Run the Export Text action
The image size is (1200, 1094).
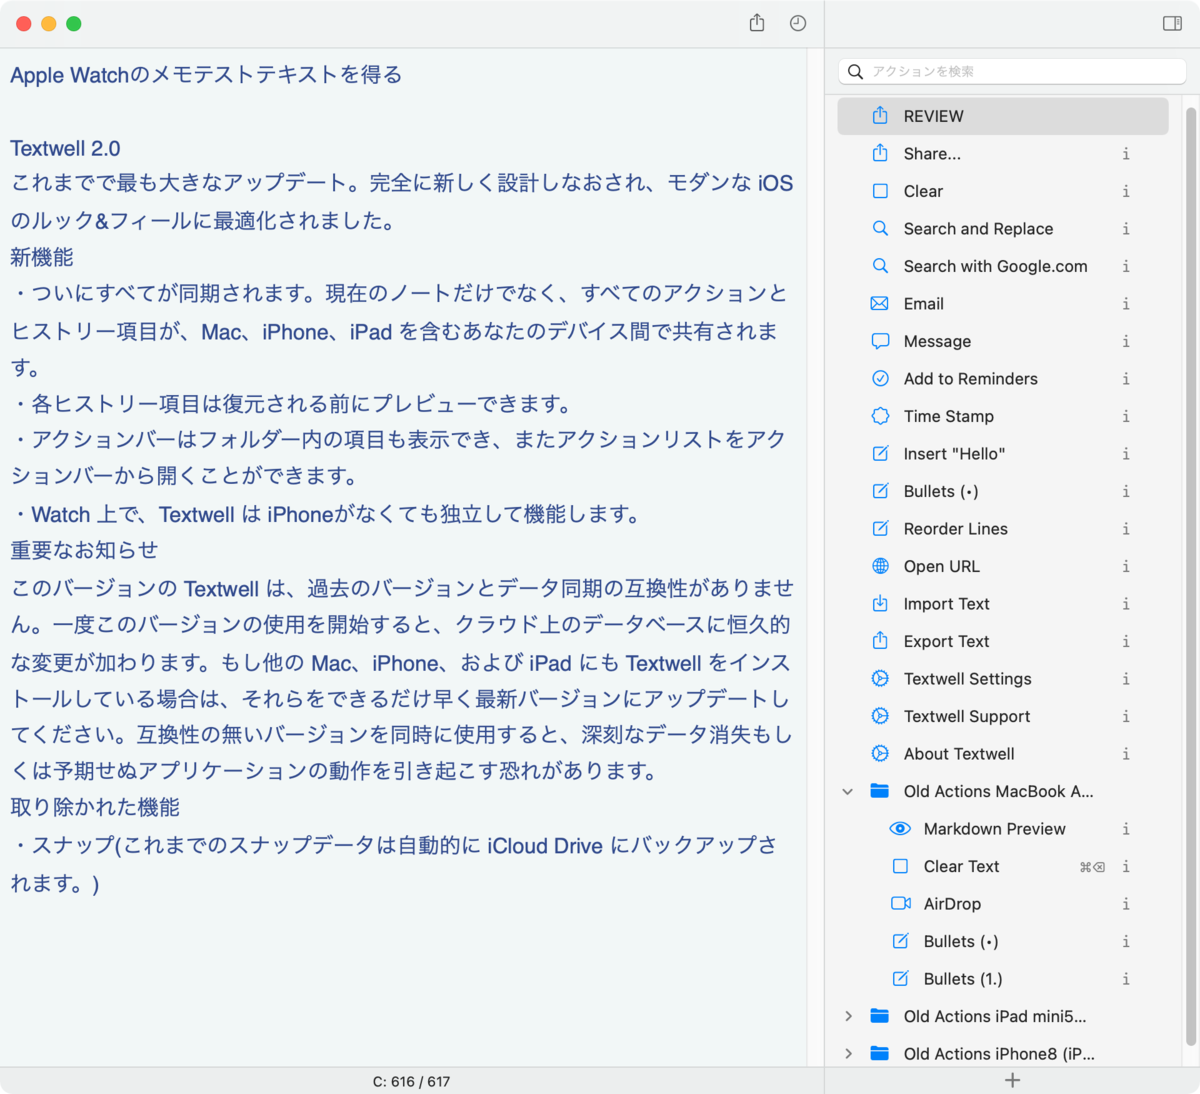1003,641
